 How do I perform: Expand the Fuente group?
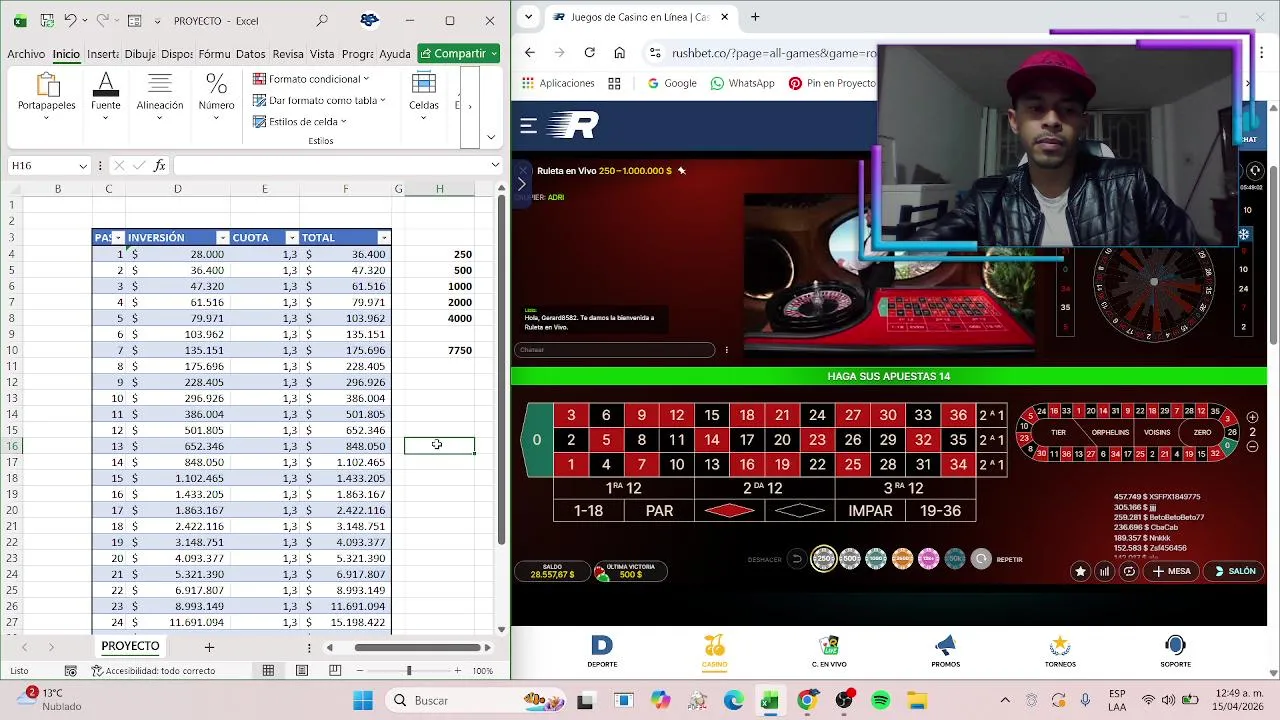pyautogui.click(x=106, y=98)
